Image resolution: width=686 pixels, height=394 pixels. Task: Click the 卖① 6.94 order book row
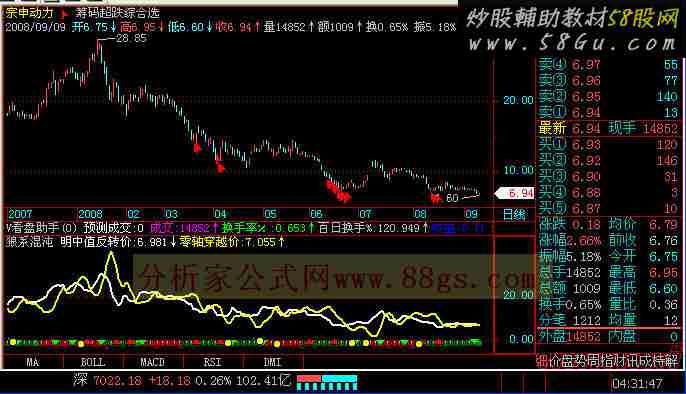[x=609, y=112]
